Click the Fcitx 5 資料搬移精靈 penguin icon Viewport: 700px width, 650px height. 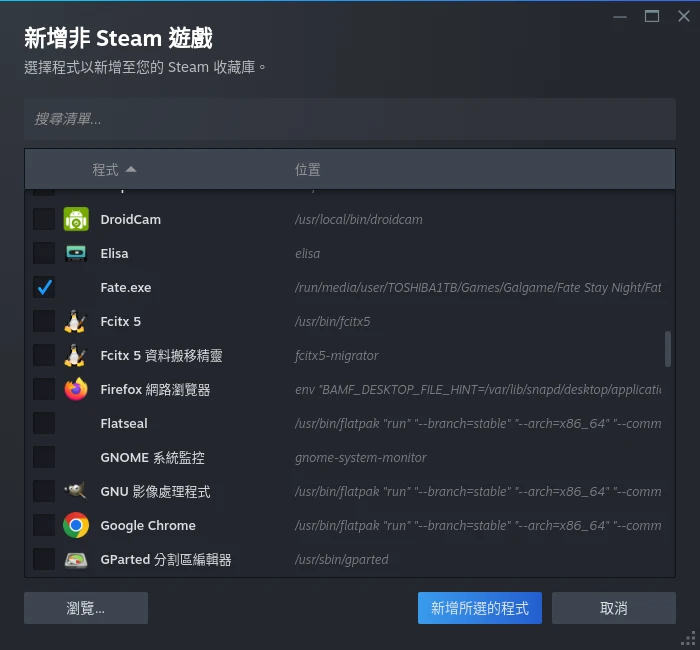(75, 355)
